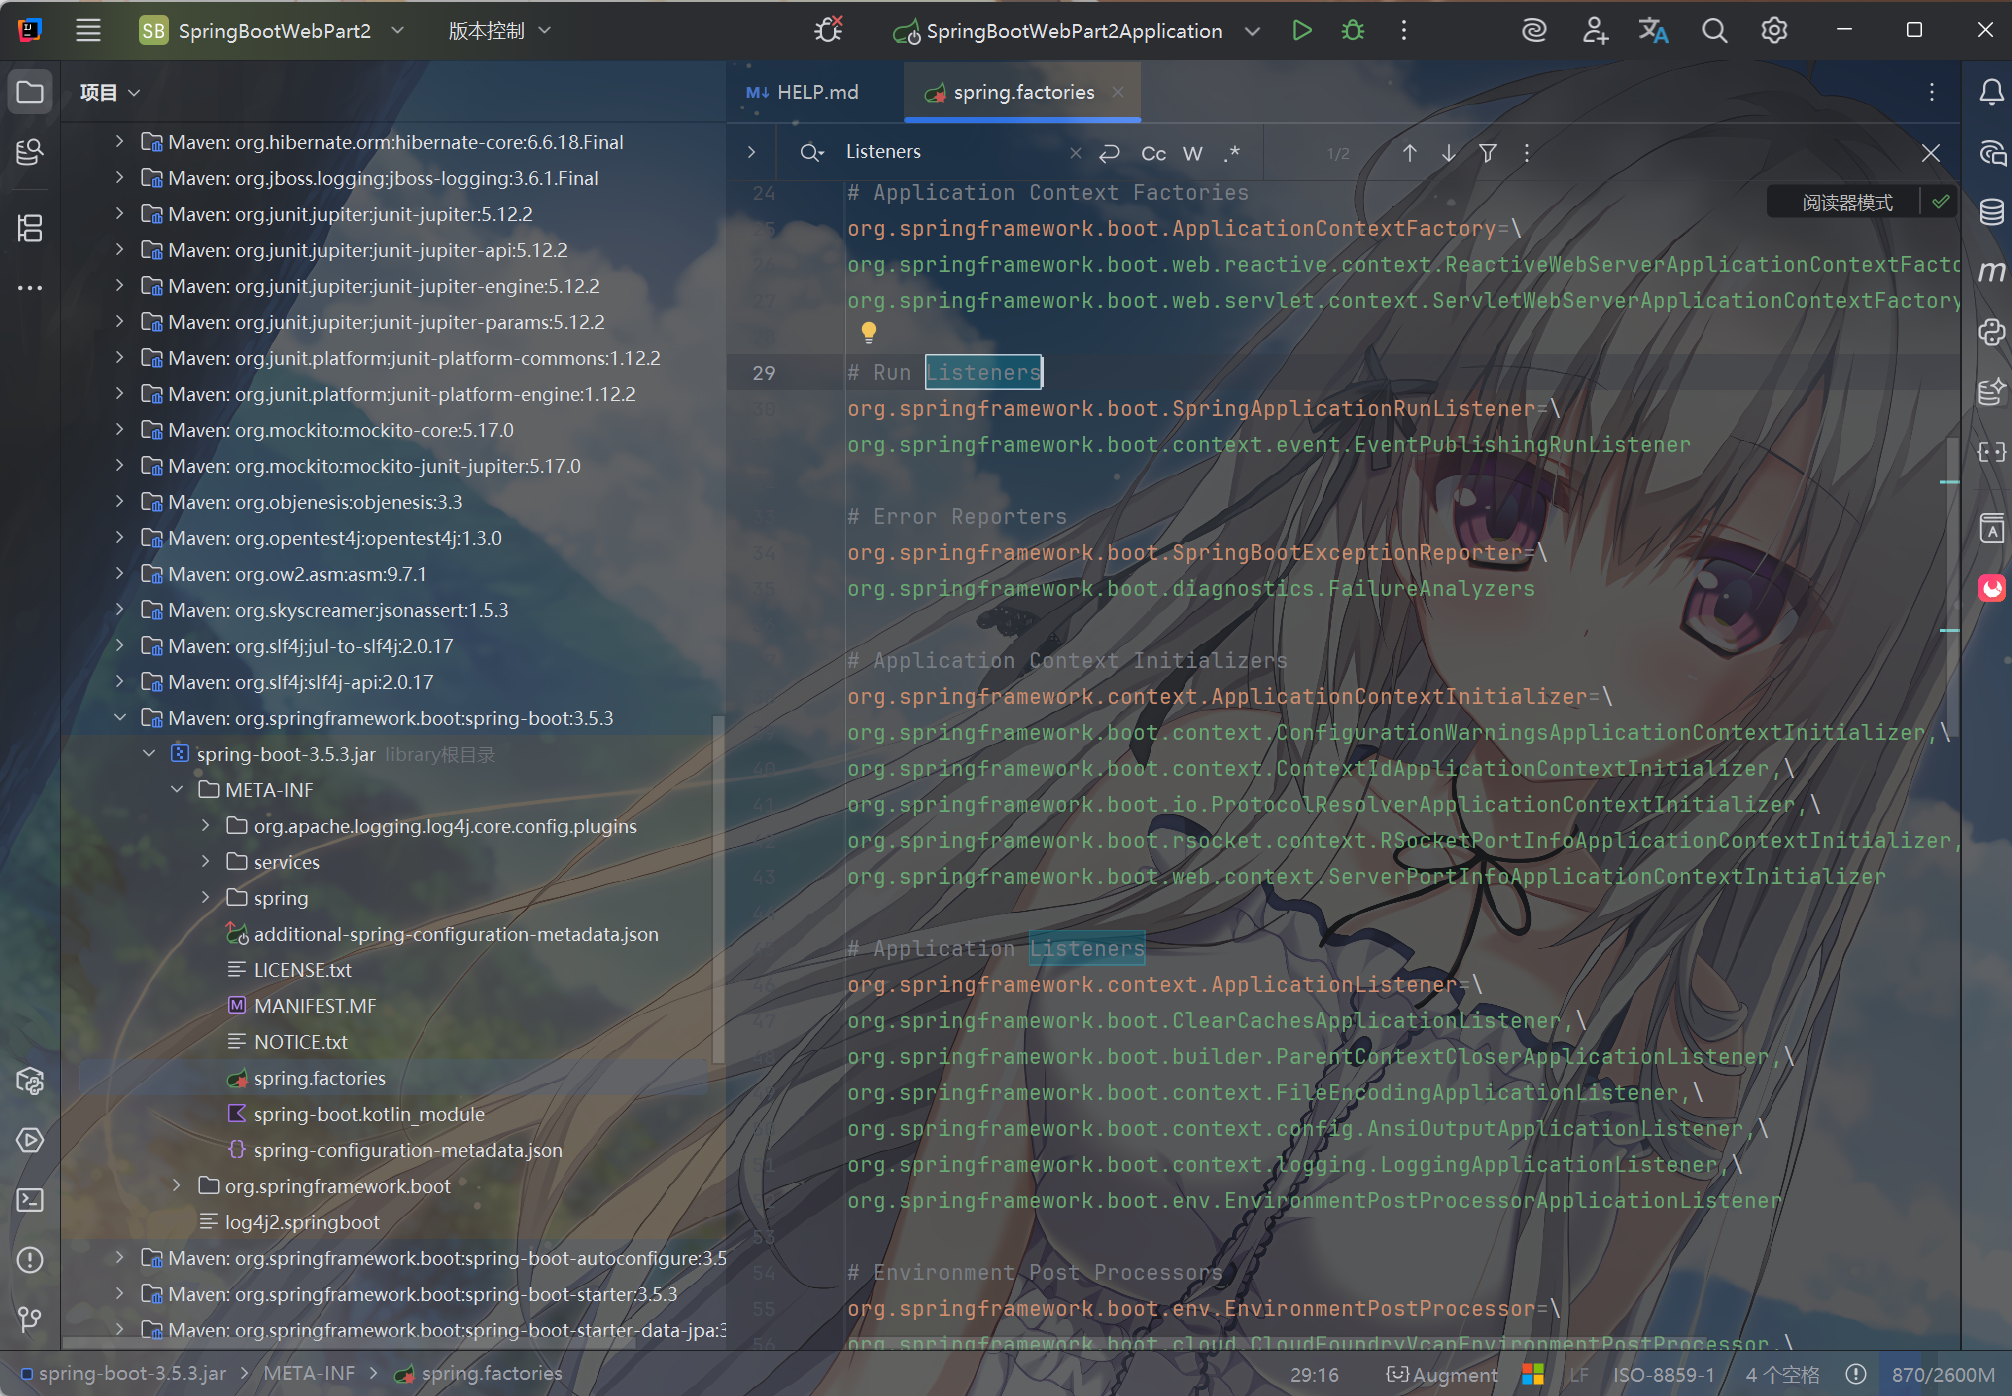The width and height of the screenshot is (2012, 1396).
Task: Click the memory indicator 870/2600M
Action: tap(1942, 1375)
